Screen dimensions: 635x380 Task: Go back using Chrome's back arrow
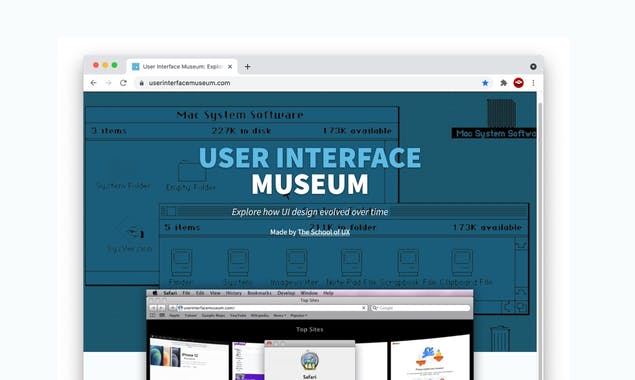94,83
